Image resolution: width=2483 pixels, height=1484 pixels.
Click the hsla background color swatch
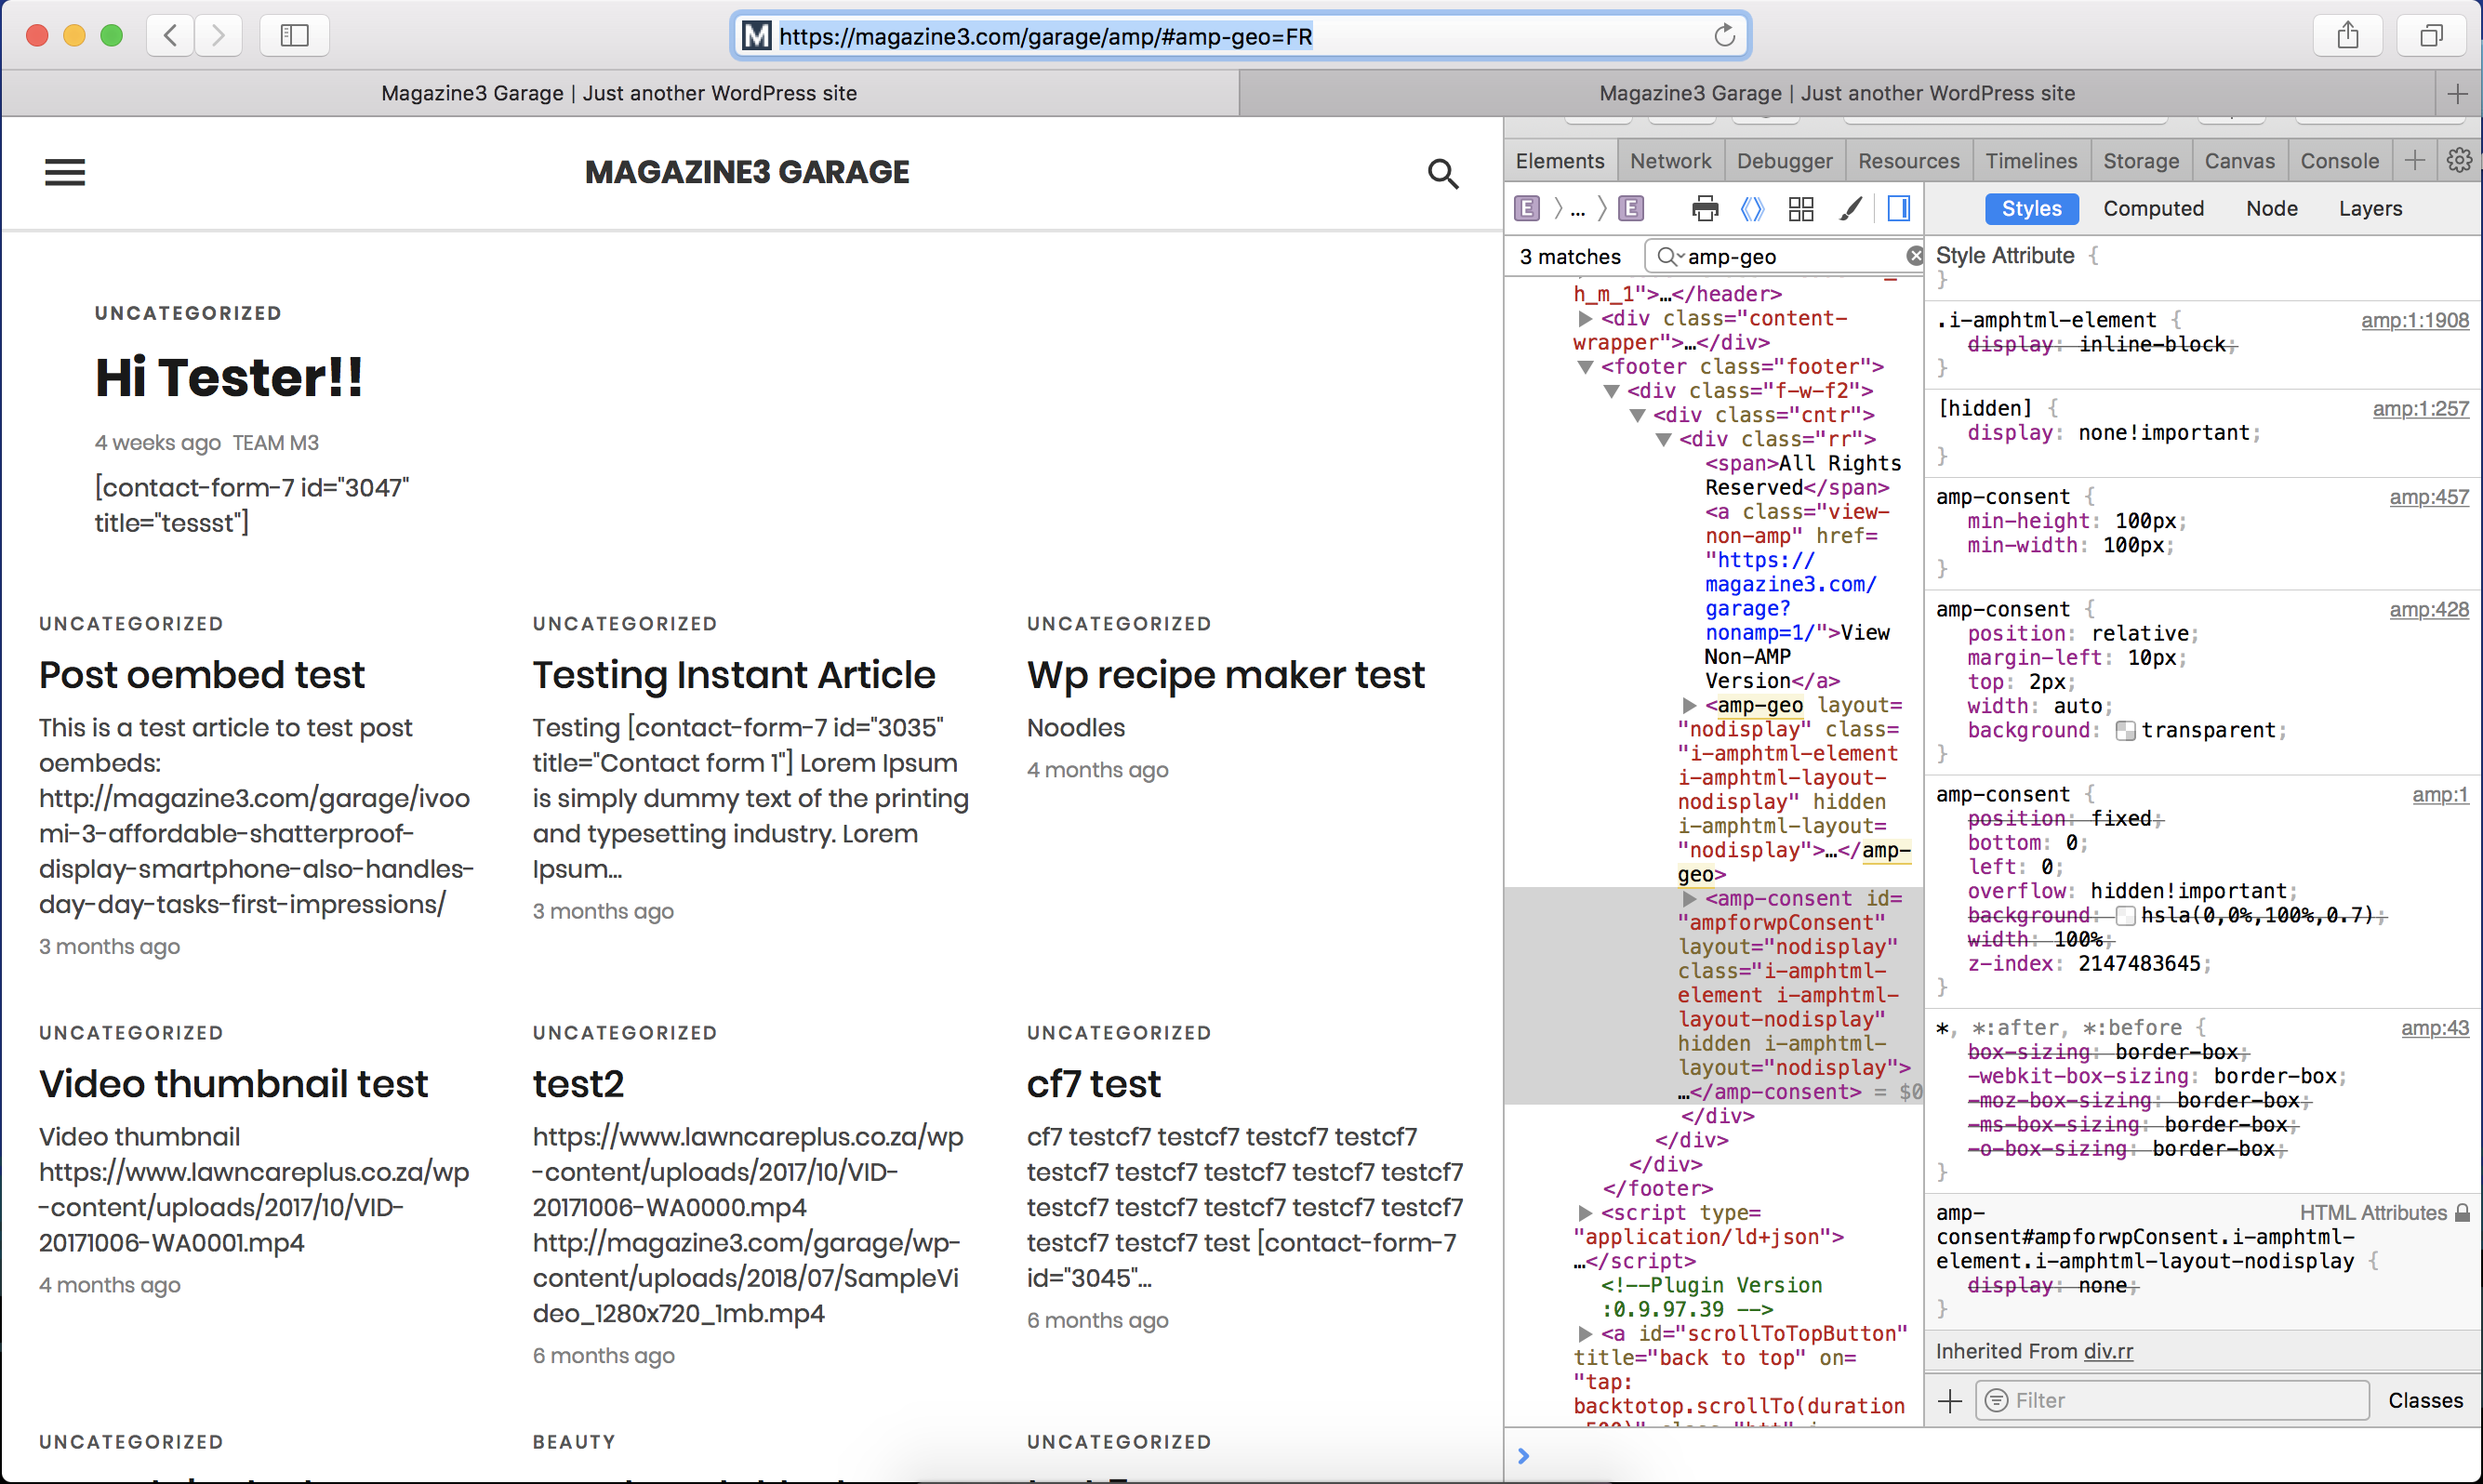(2126, 915)
